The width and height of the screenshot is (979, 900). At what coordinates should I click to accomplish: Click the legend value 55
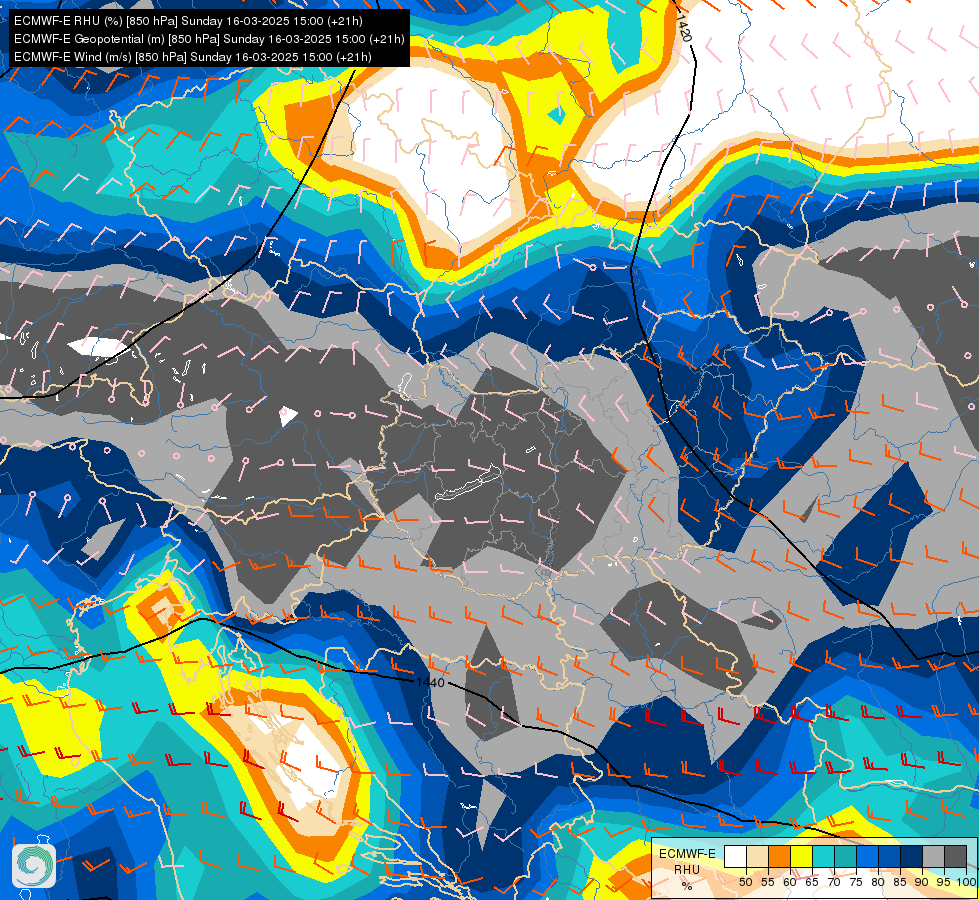coord(768,882)
